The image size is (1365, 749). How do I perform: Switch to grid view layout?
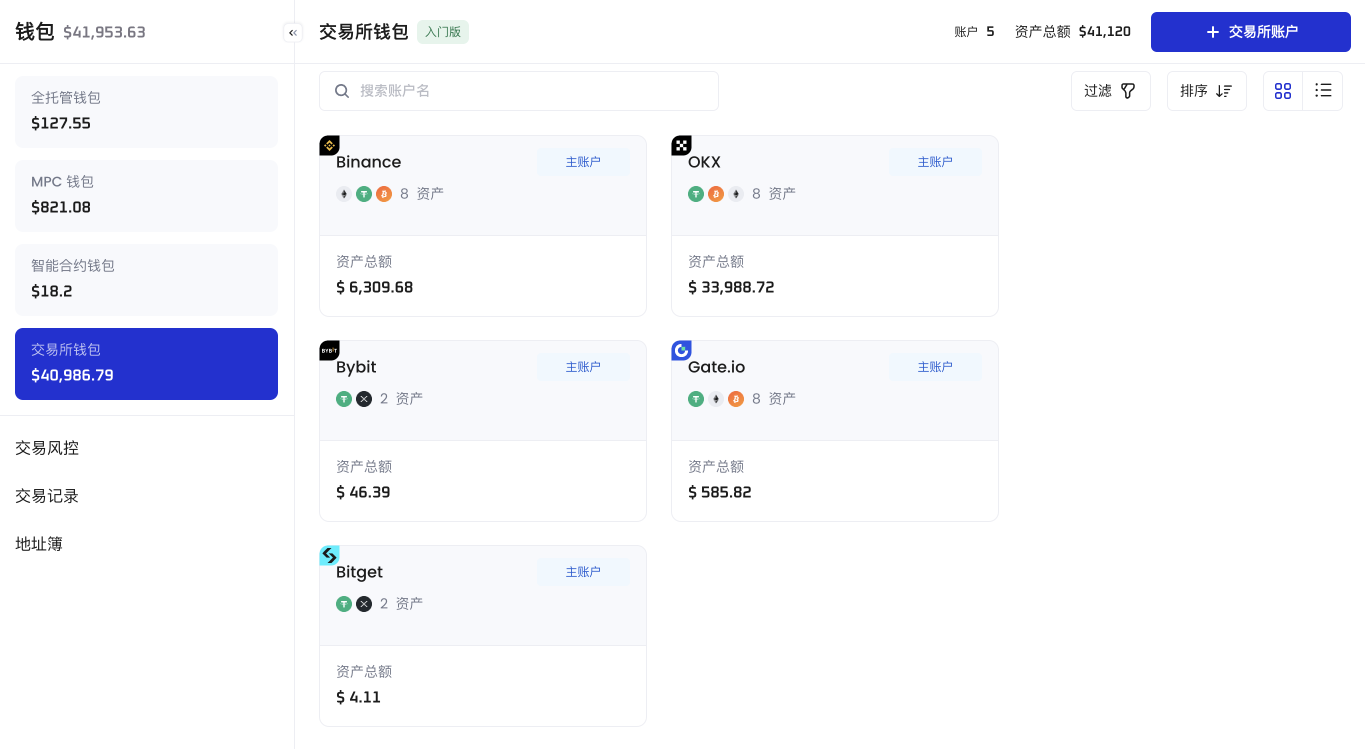[x=1283, y=91]
